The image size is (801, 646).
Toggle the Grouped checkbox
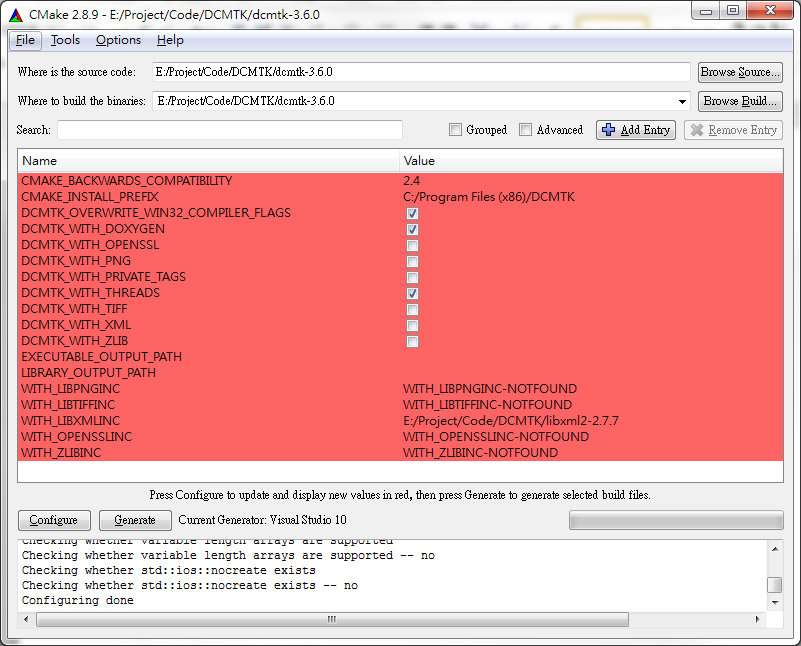[455, 130]
